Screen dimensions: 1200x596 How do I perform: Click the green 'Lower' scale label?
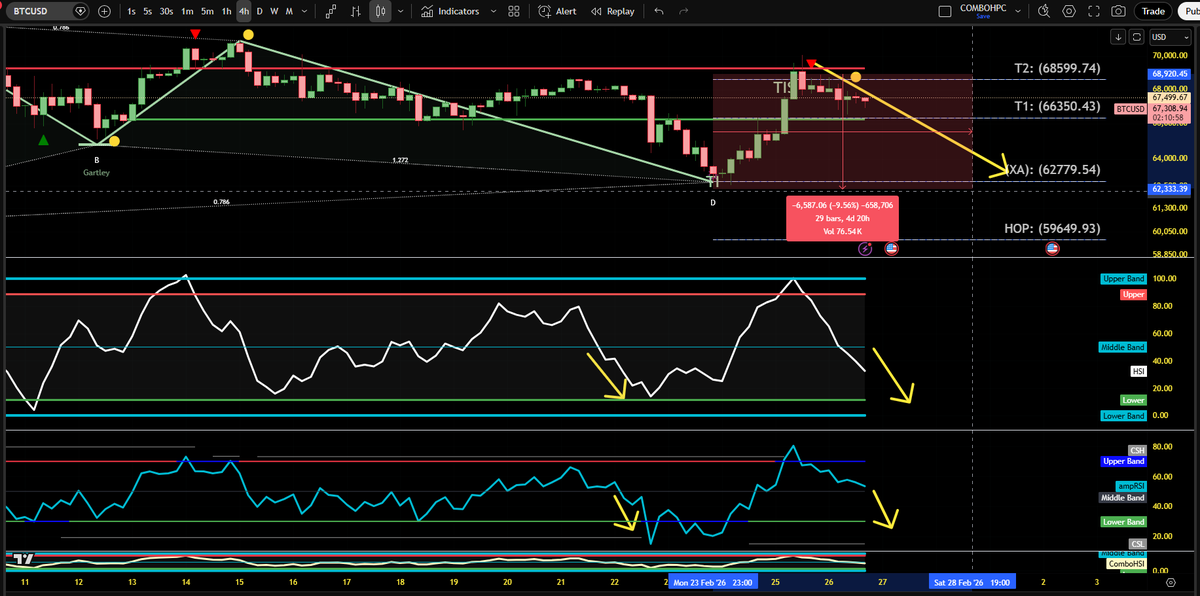(x=1133, y=400)
